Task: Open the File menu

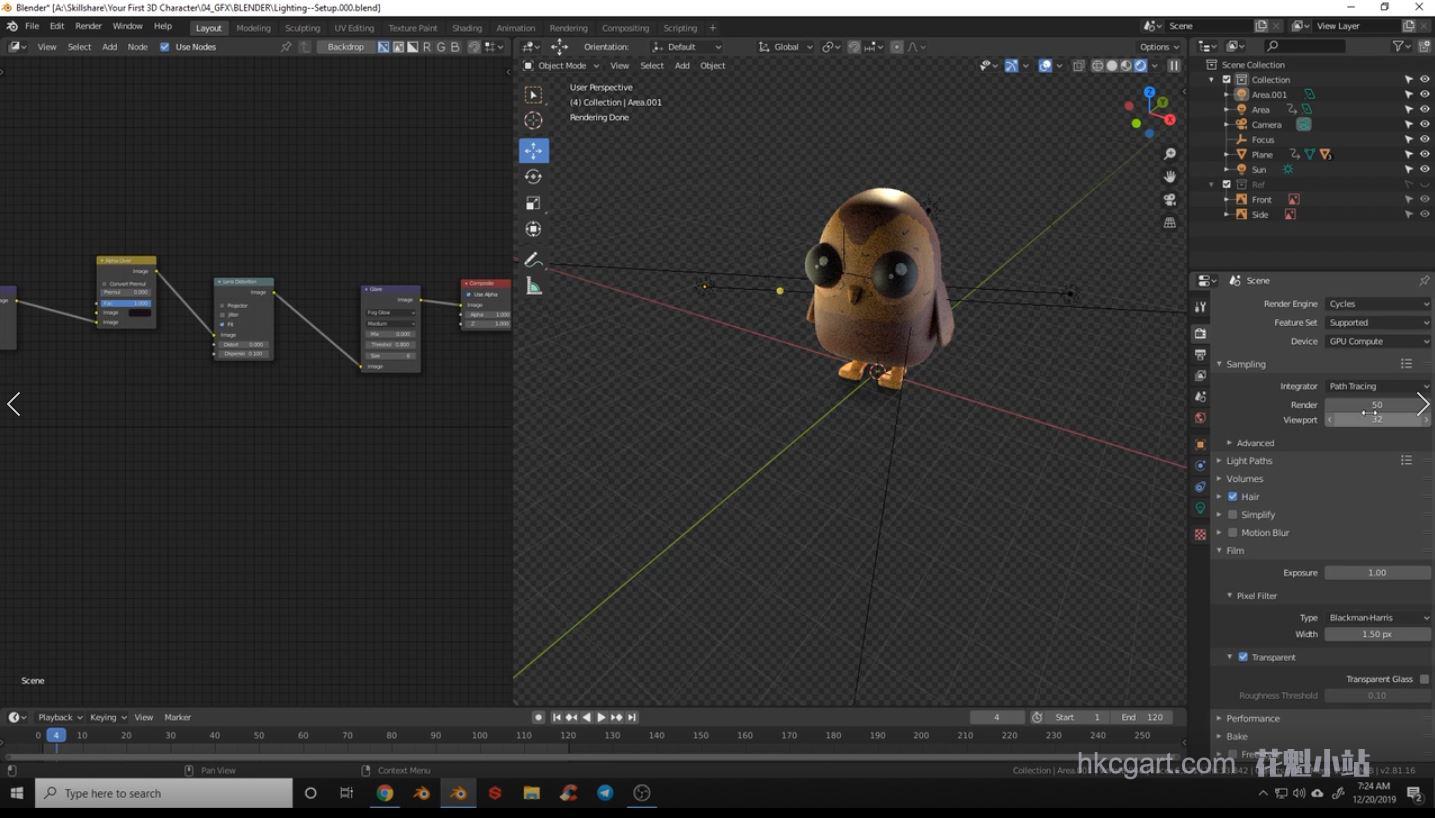Action: click(32, 26)
